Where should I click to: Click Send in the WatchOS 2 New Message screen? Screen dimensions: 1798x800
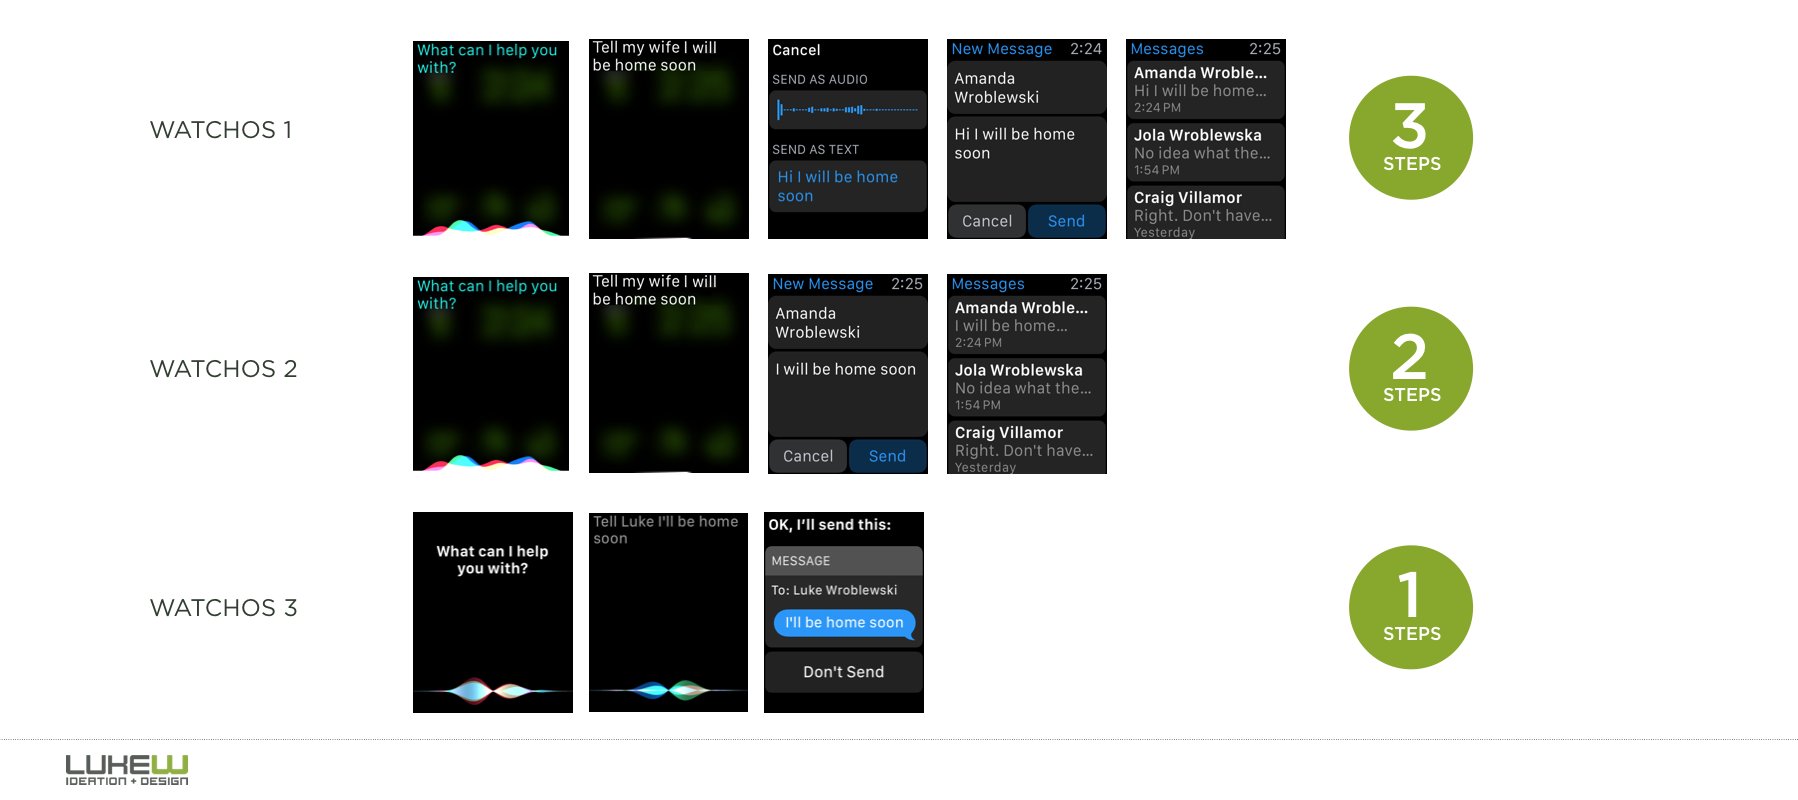[887, 456]
